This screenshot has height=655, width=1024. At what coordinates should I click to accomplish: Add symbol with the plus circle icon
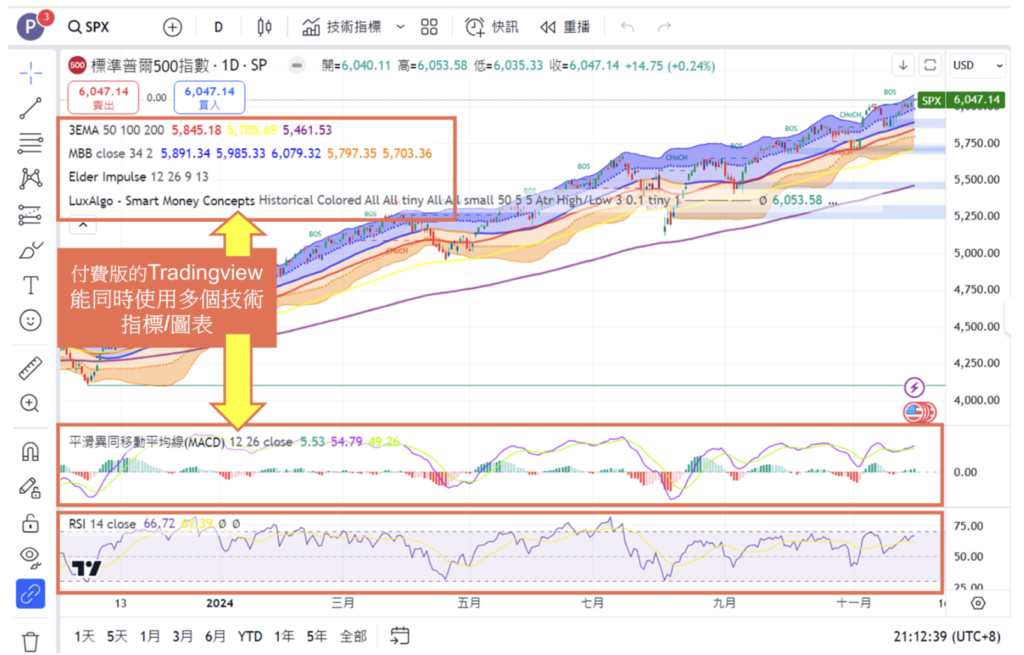(172, 27)
